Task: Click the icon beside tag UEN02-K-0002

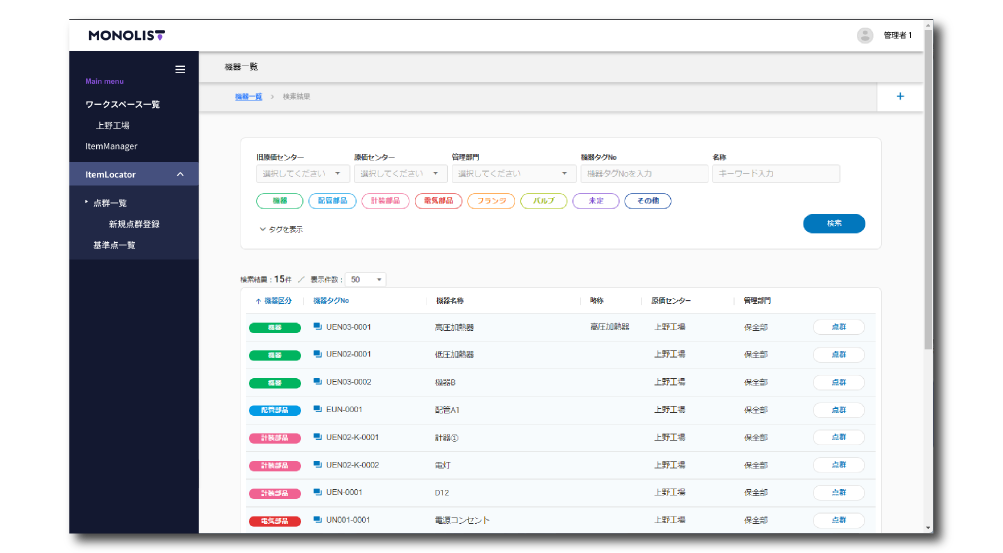Action: [x=317, y=465]
